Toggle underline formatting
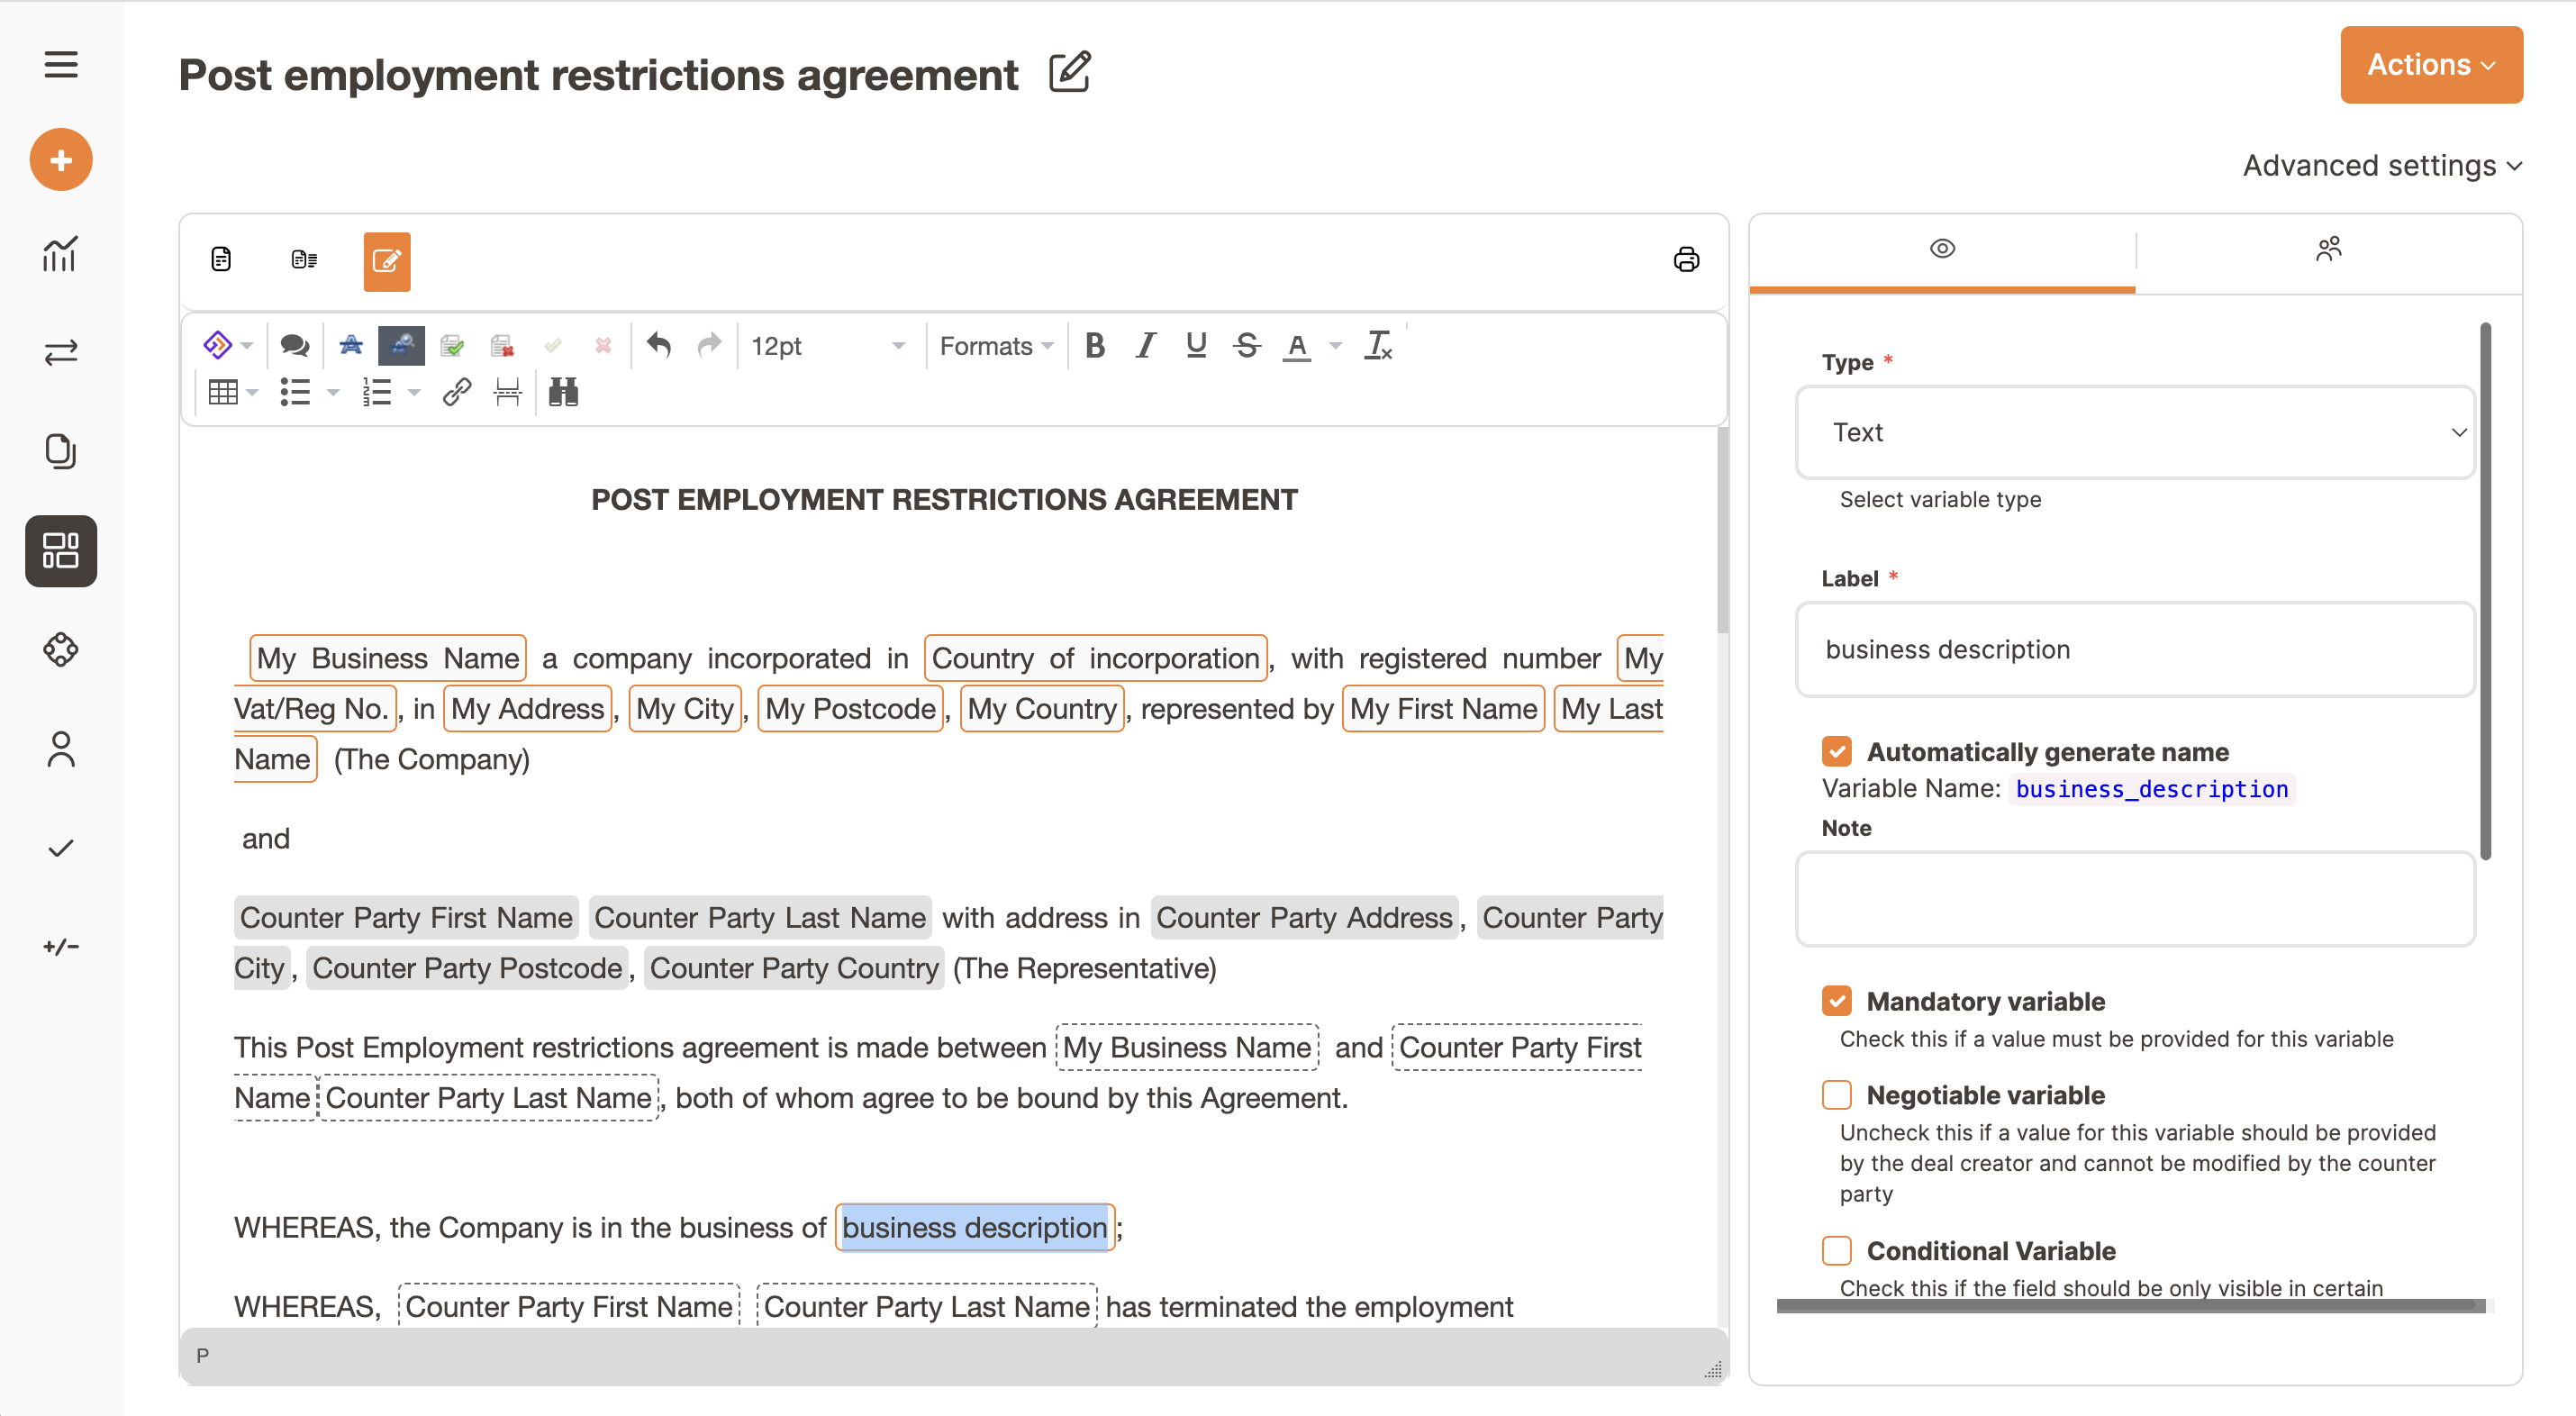Image resolution: width=2576 pixels, height=1416 pixels. (x=1196, y=346)
